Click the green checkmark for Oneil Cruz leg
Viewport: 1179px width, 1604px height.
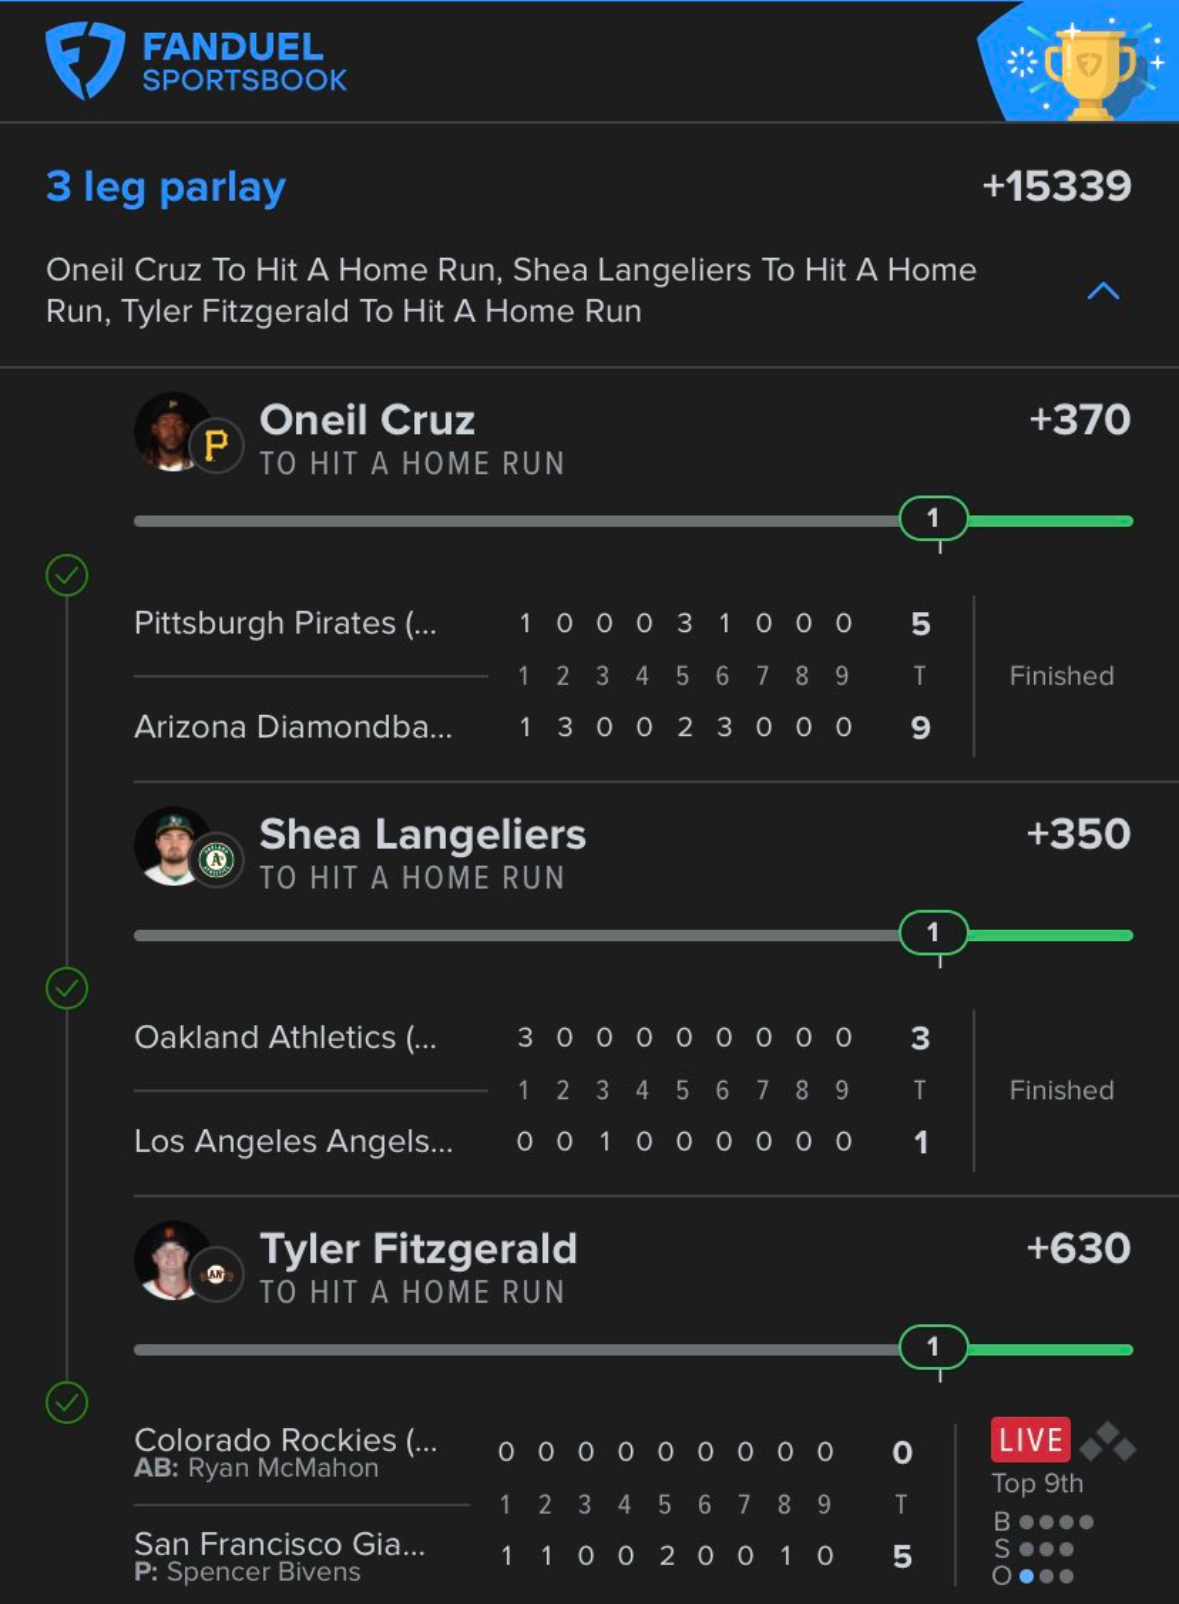[67, 575]
